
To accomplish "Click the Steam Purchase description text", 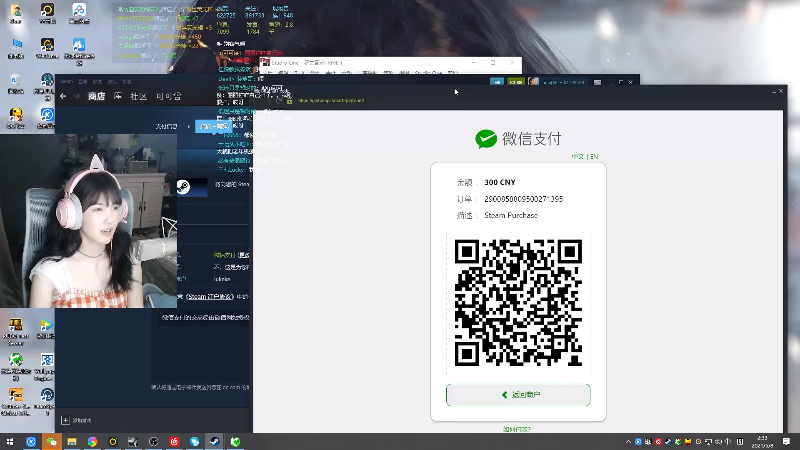I will (511, 215).
